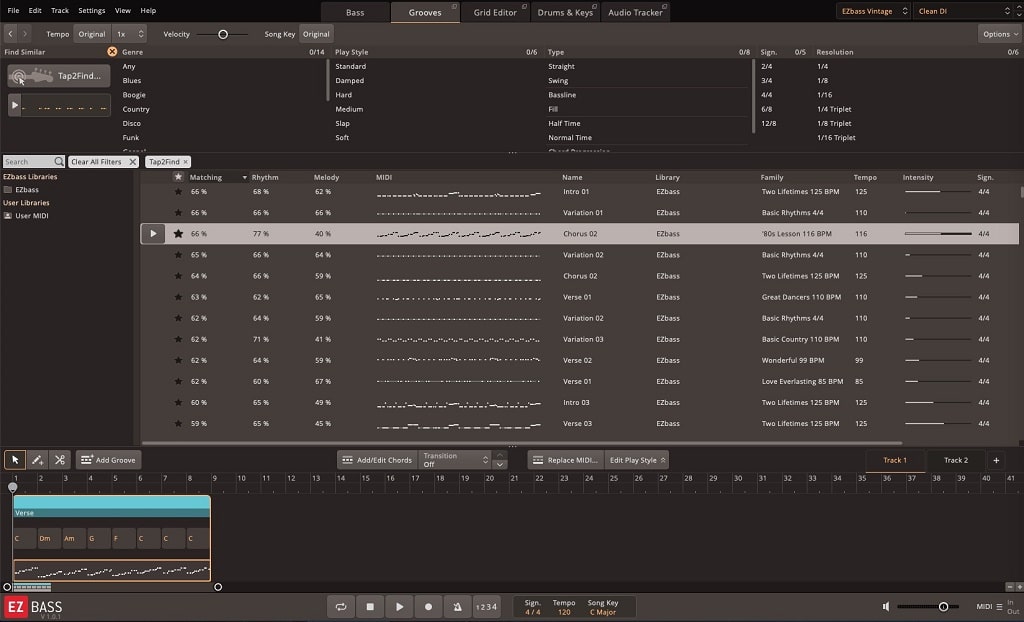Open Add/Edit Chords
Image resolution: width=1024 pixels, height=622 pixels.
click(x=377, y=460)
